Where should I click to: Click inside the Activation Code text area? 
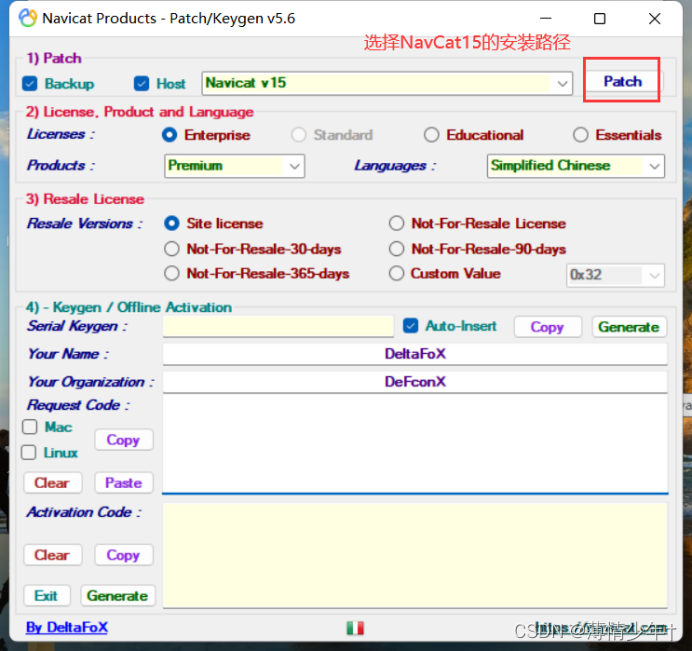point(415,555)
